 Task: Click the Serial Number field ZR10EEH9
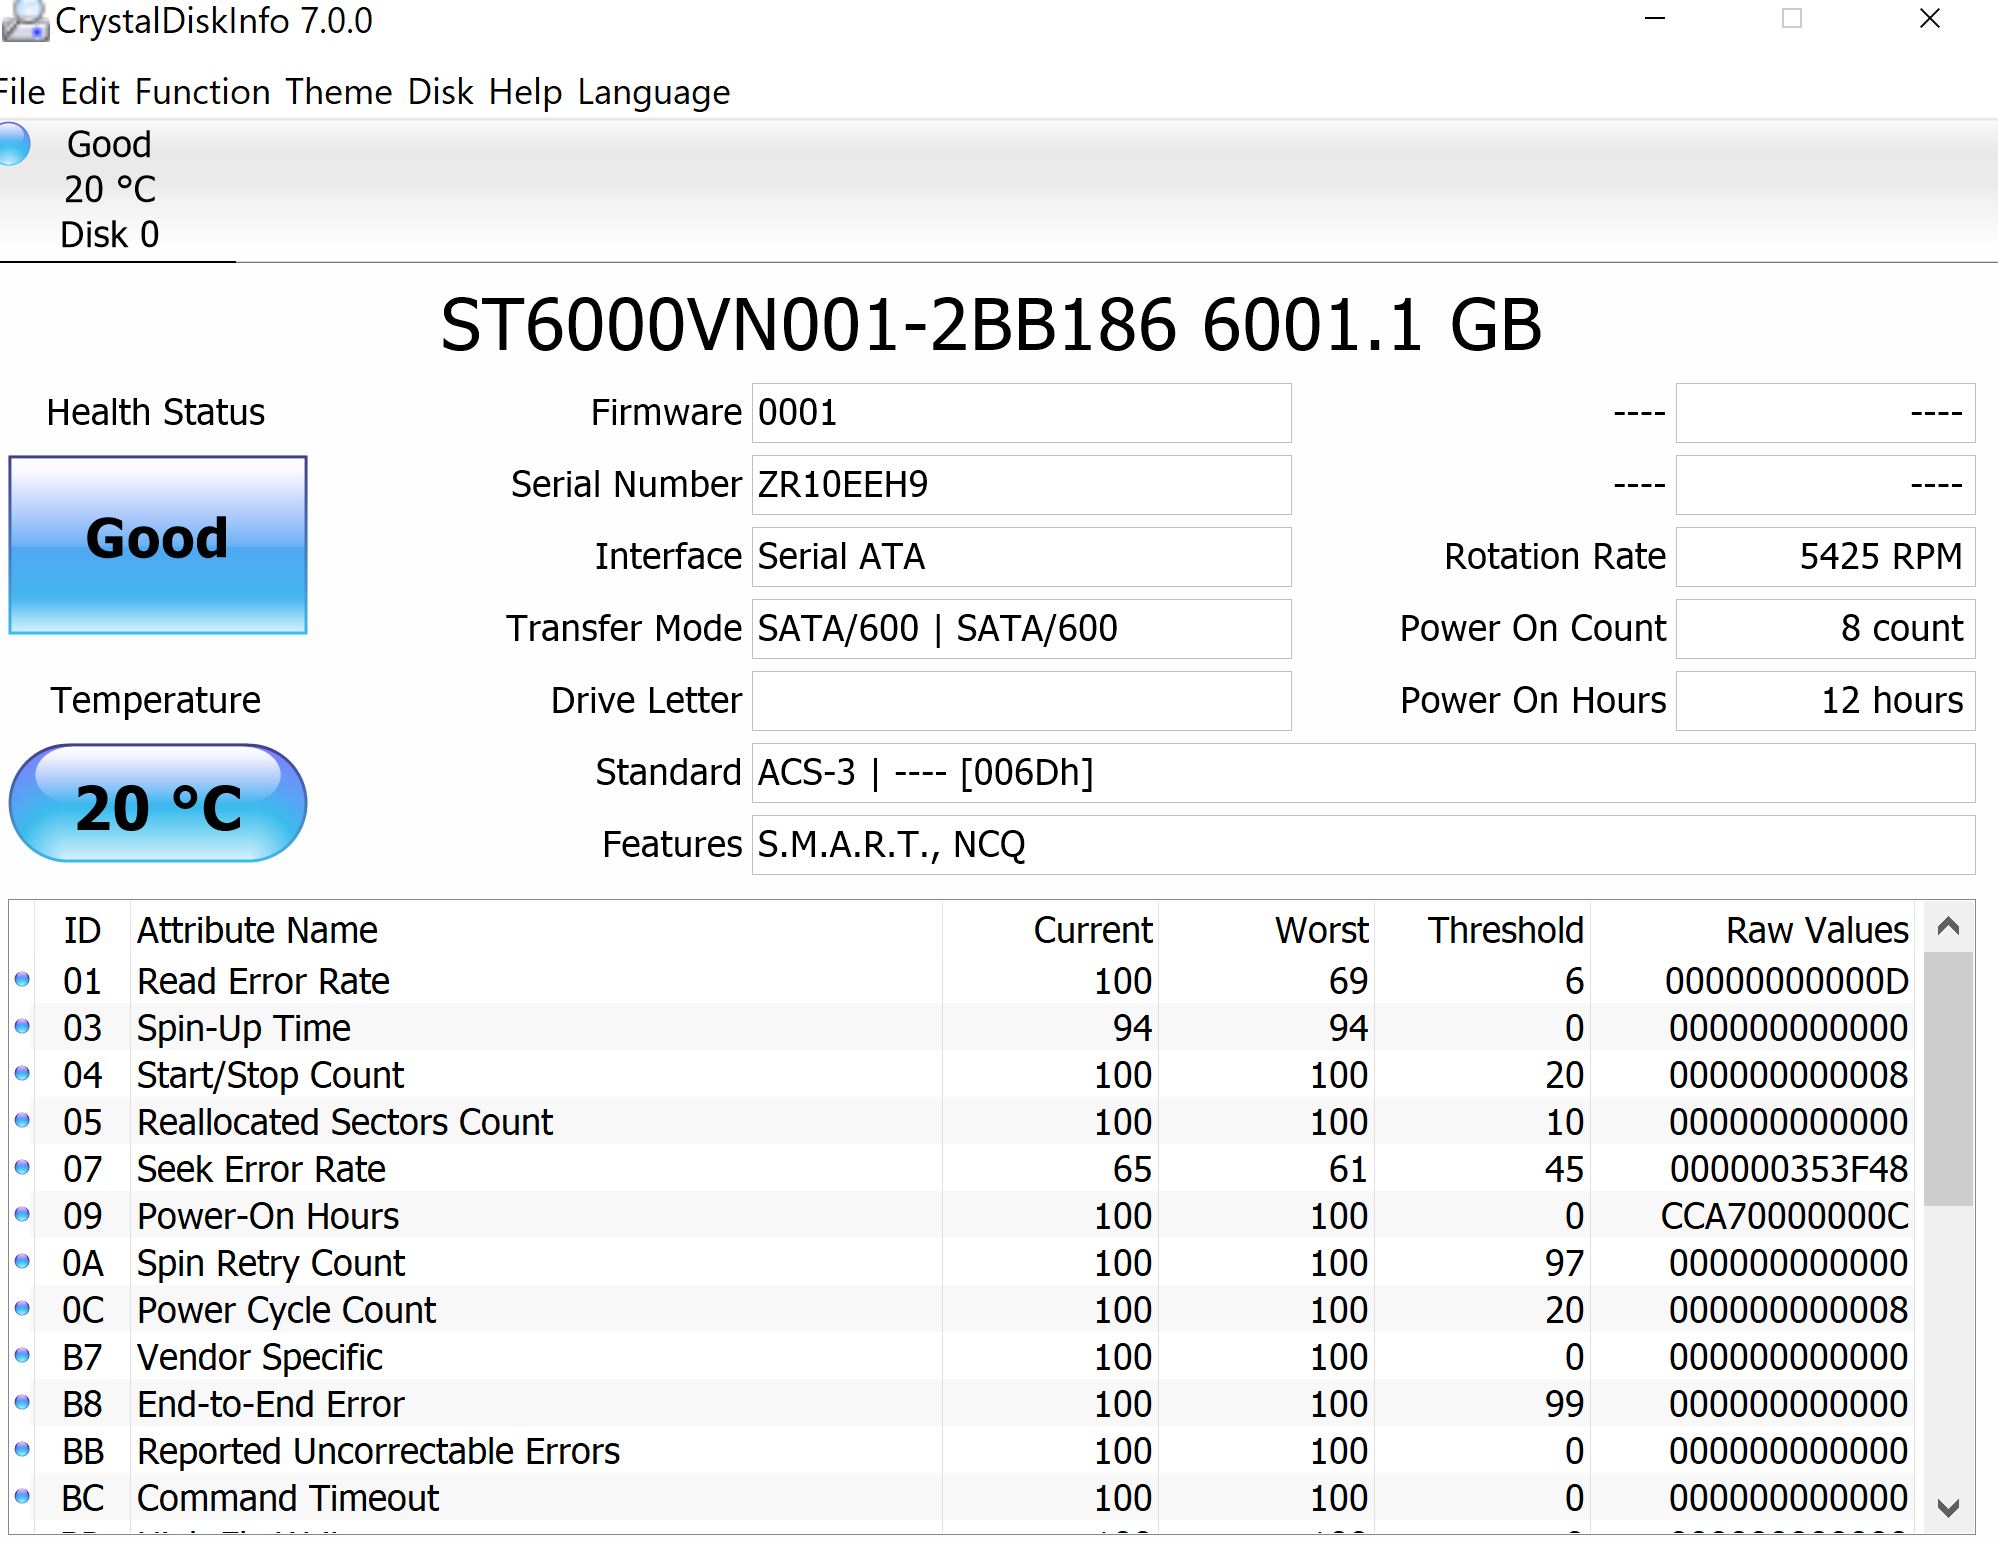click(1021, 485)
